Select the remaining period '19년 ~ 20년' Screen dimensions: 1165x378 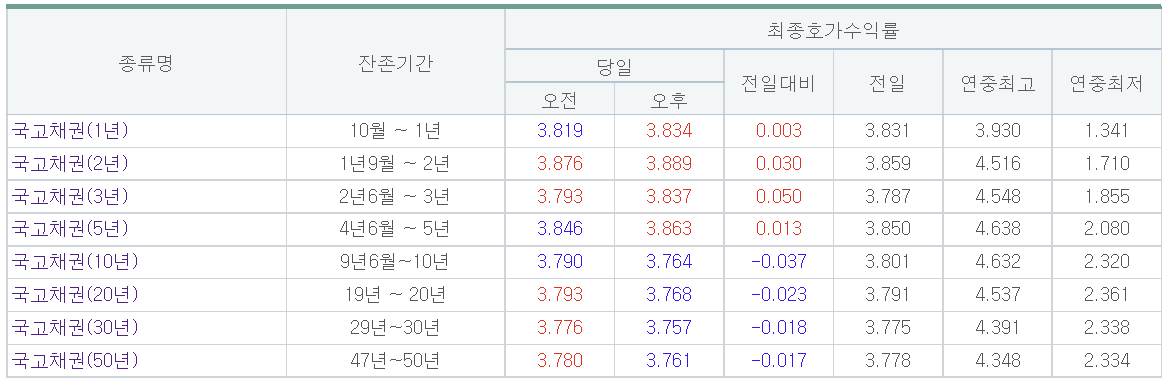(395, 295)
